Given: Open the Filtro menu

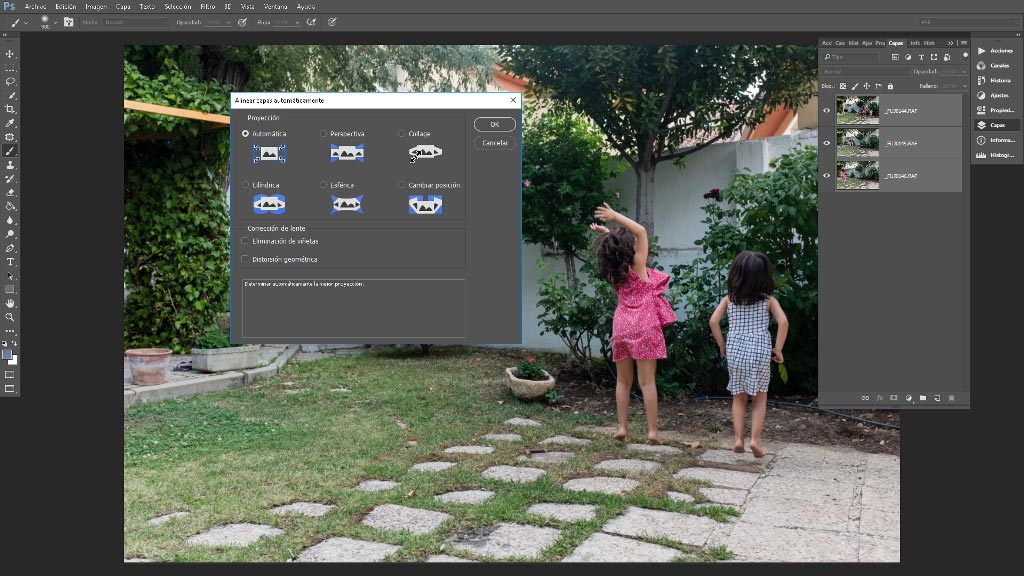Looking at the screenshot, I should (x=208, y=7).
